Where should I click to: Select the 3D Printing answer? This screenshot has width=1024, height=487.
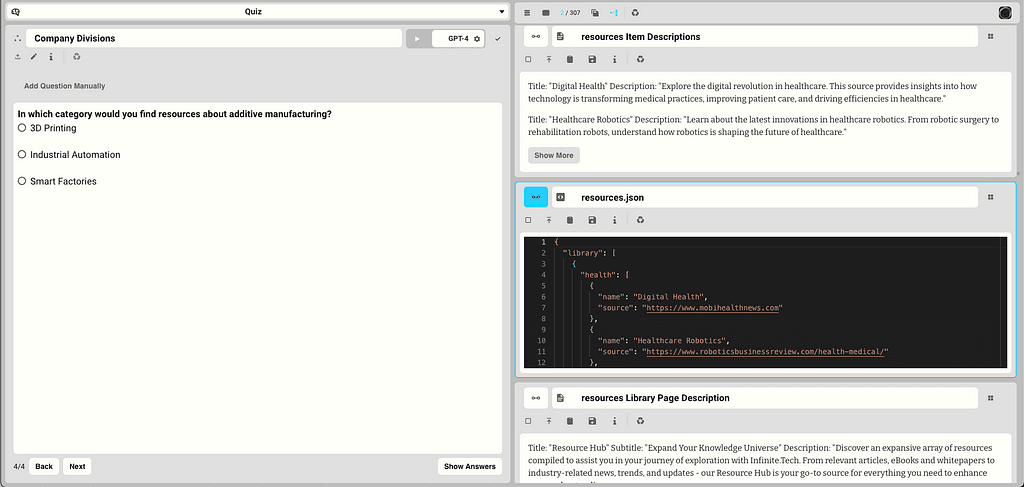click(22, 128)
